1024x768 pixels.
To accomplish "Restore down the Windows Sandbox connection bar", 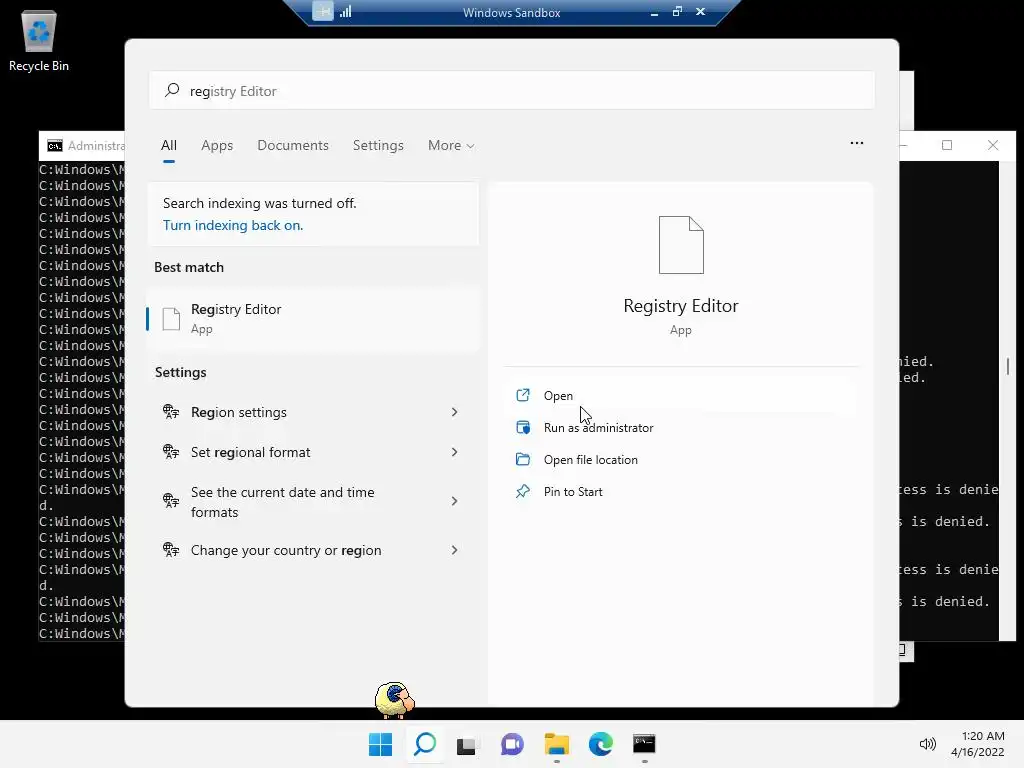I will point(677,11).
